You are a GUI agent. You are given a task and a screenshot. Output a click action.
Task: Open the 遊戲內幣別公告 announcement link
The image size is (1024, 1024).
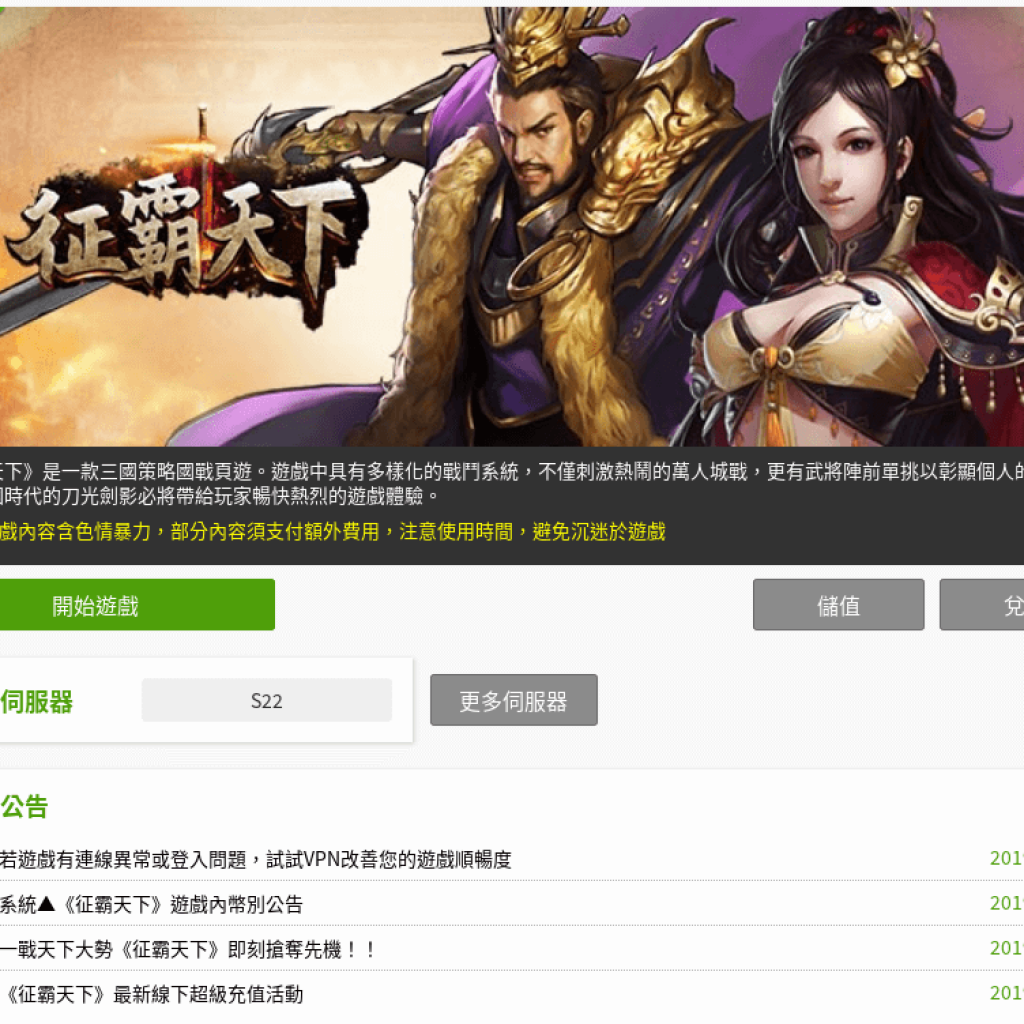click(x=152, y=904)
